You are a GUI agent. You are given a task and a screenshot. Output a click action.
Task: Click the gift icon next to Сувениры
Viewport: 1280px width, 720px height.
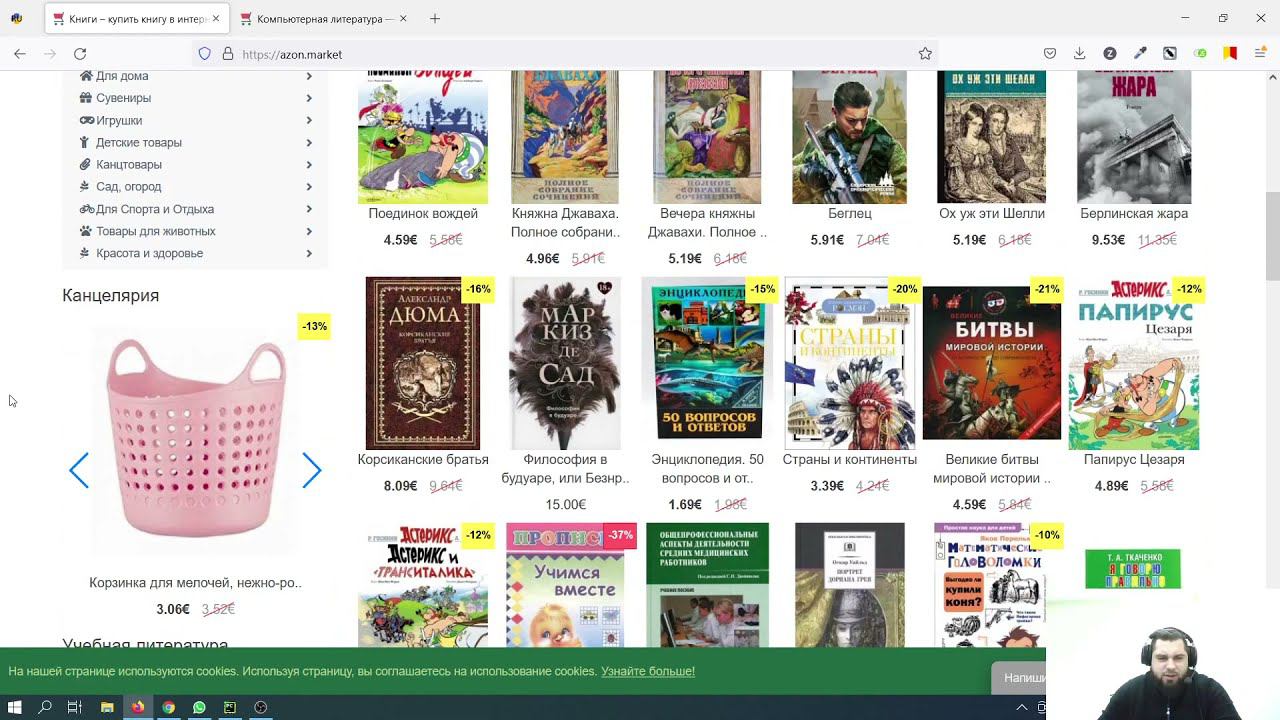tap(86, 98)
